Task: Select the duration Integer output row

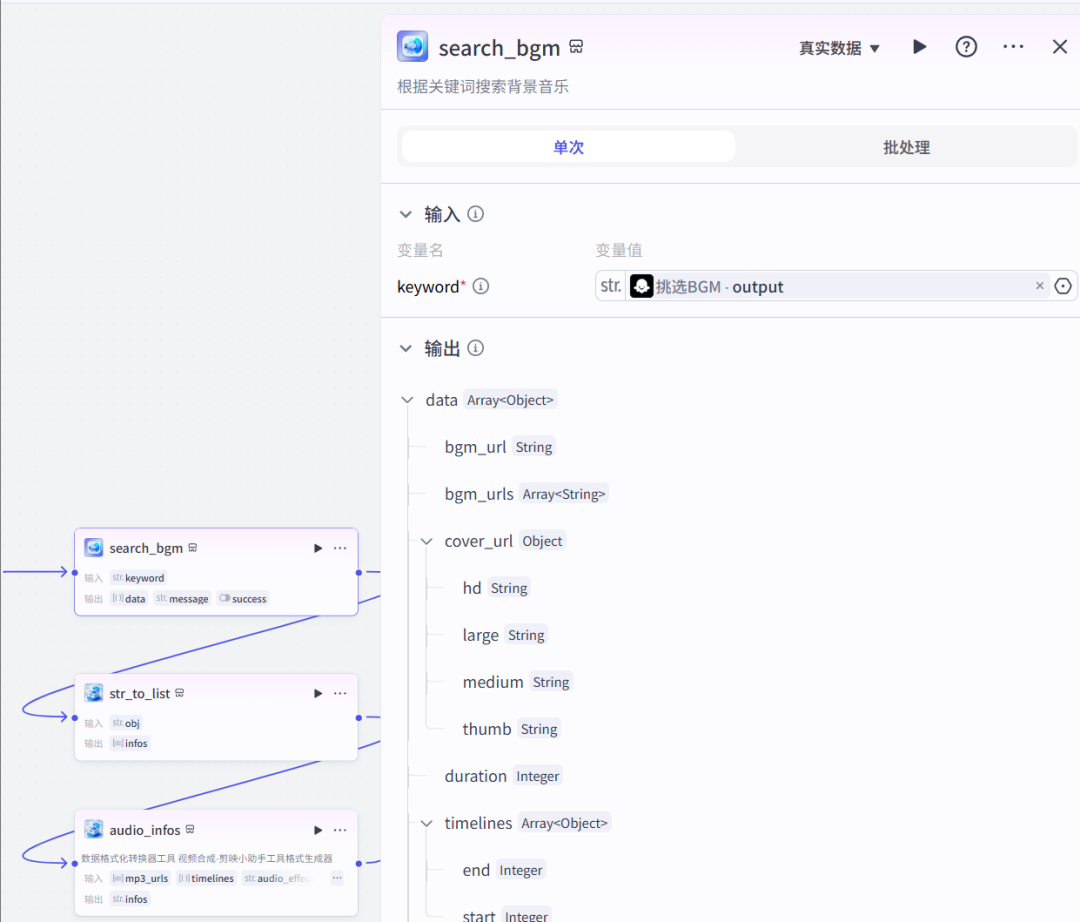Action: tap(503, 776)
